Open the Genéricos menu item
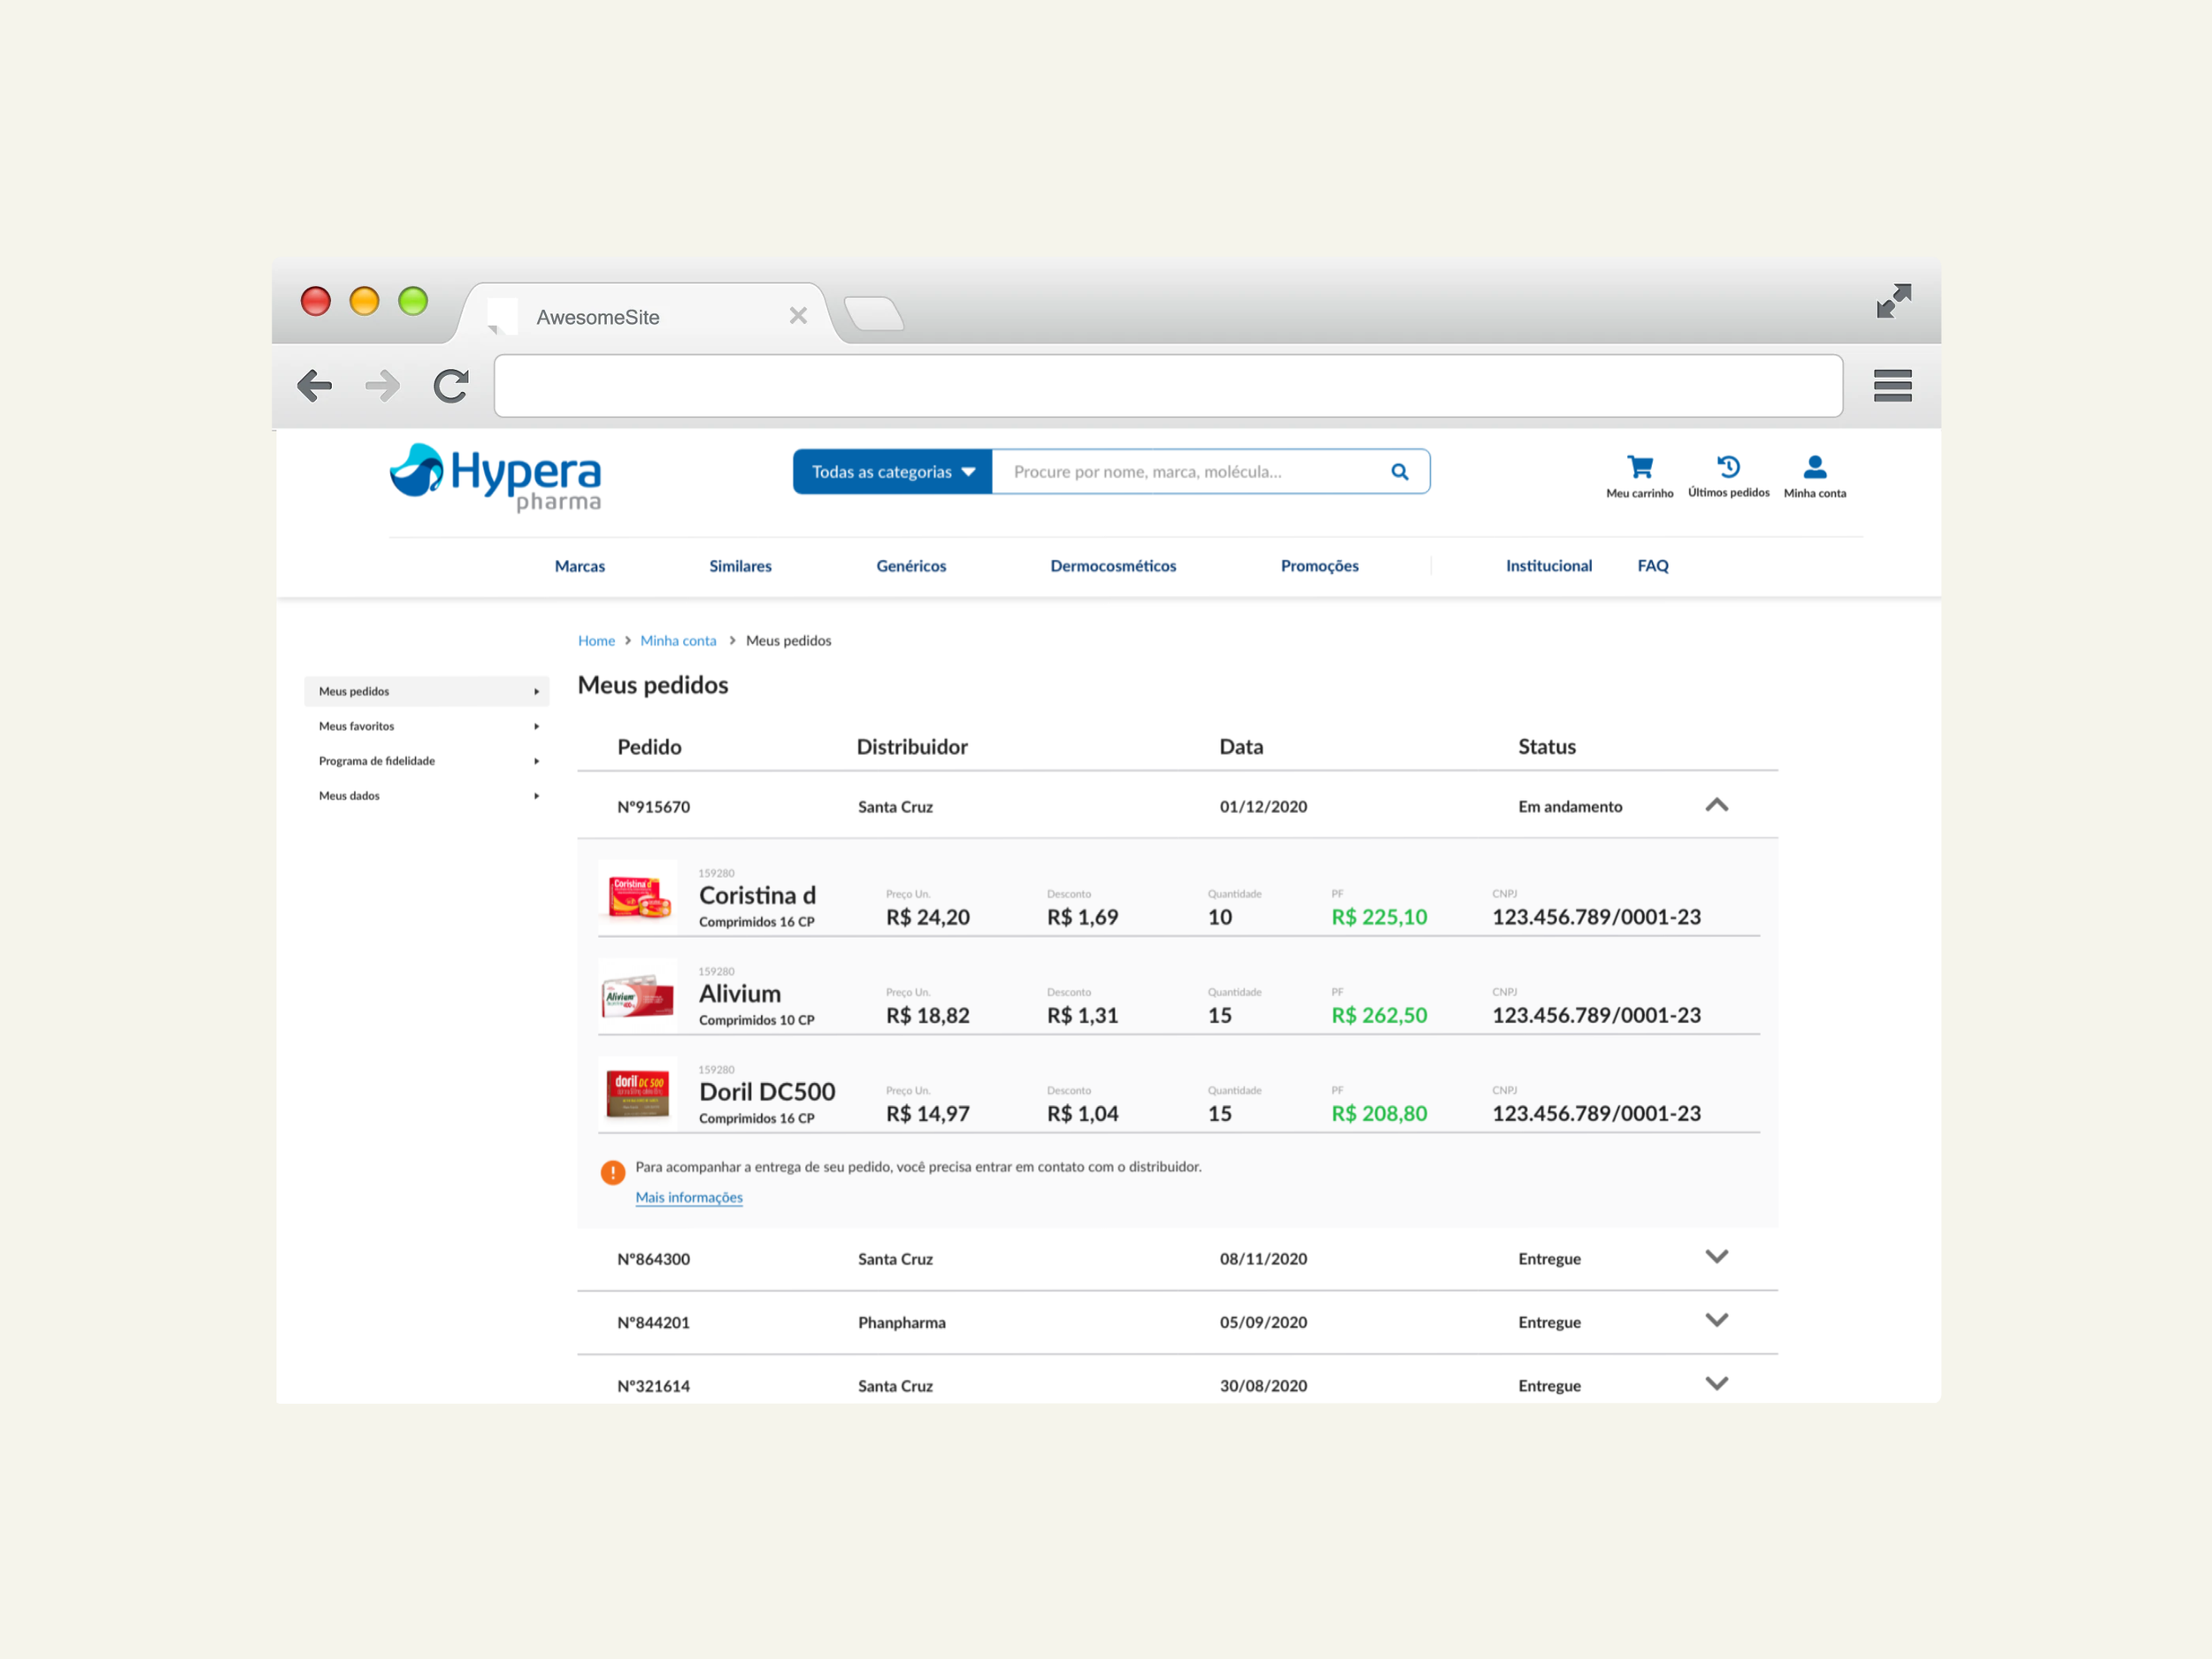 pos(910,566)
